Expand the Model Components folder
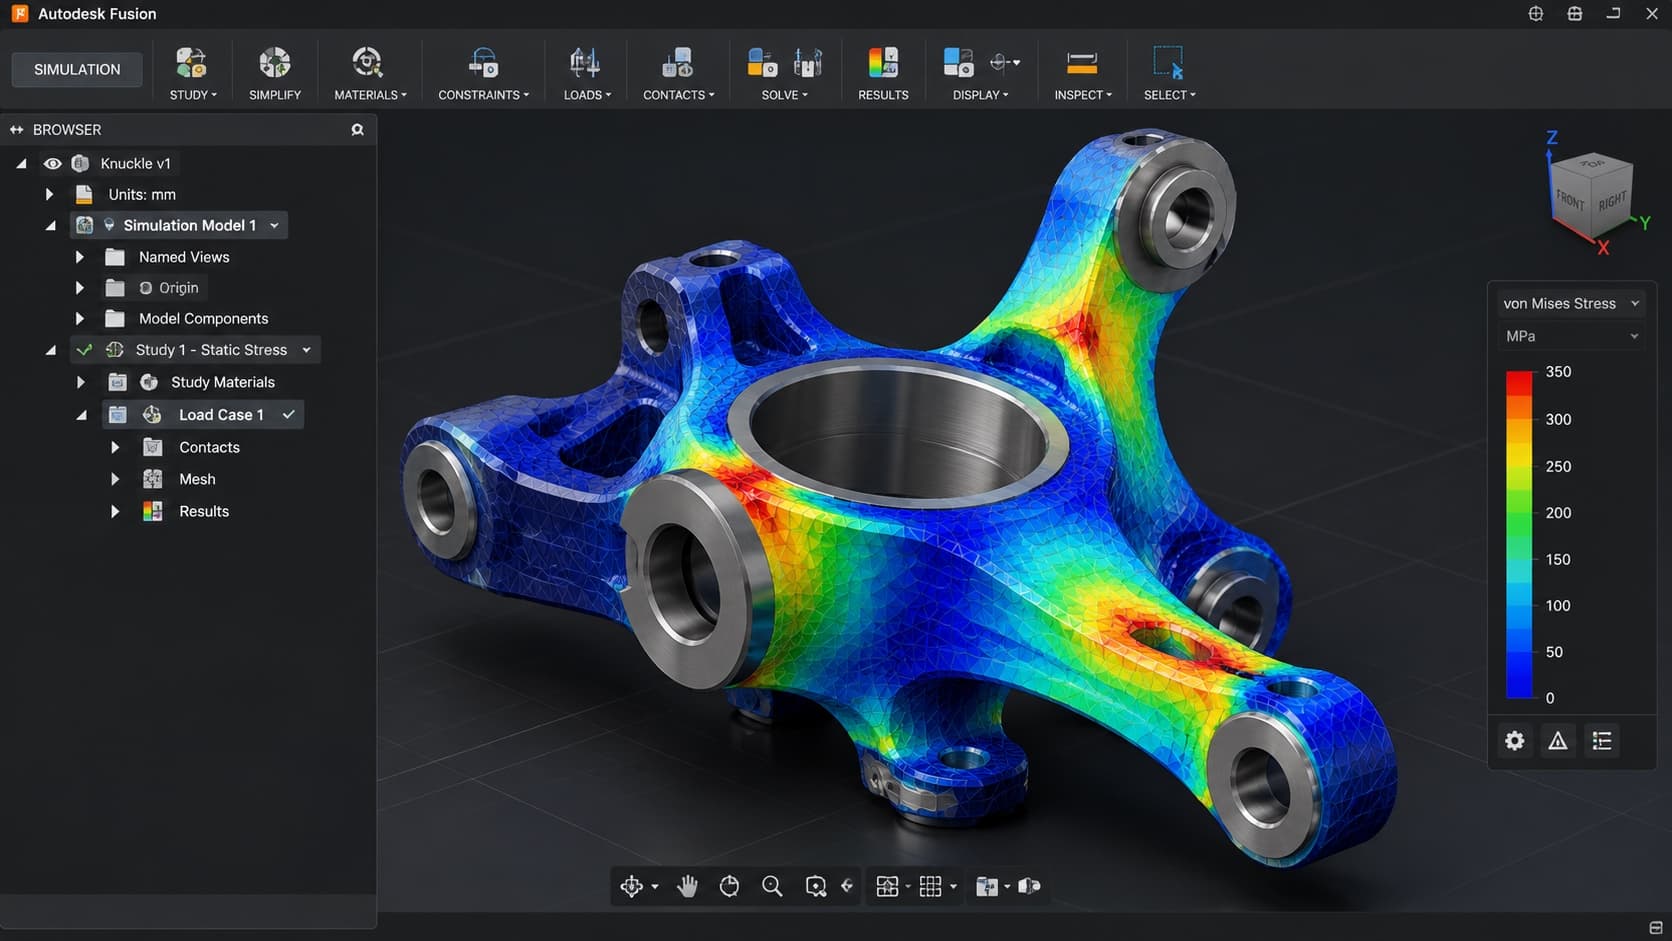Image resolution: width=1672 pixels, height=941 pixels. pyautogui.click(x=80, y=319)
